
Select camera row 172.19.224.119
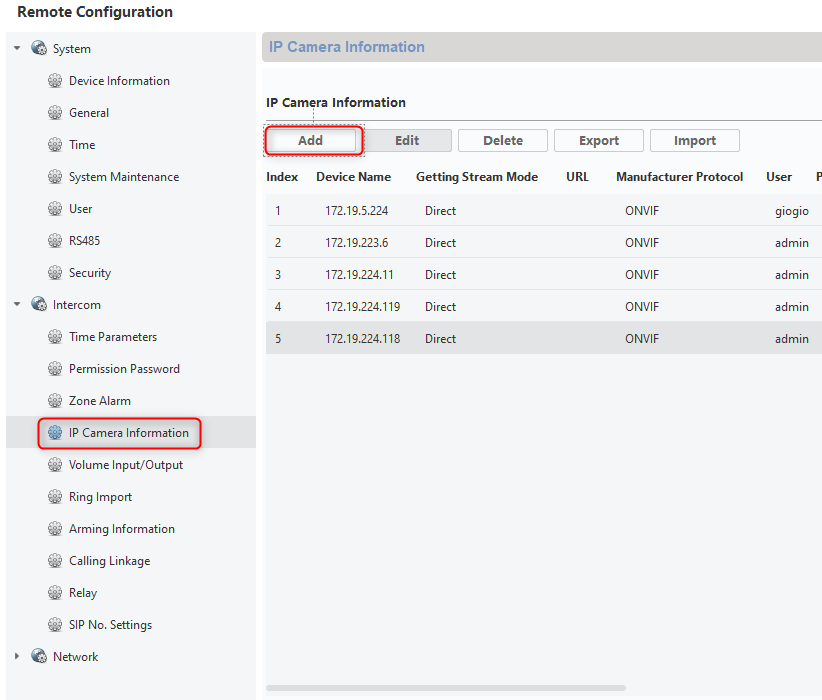click(544, 306)
